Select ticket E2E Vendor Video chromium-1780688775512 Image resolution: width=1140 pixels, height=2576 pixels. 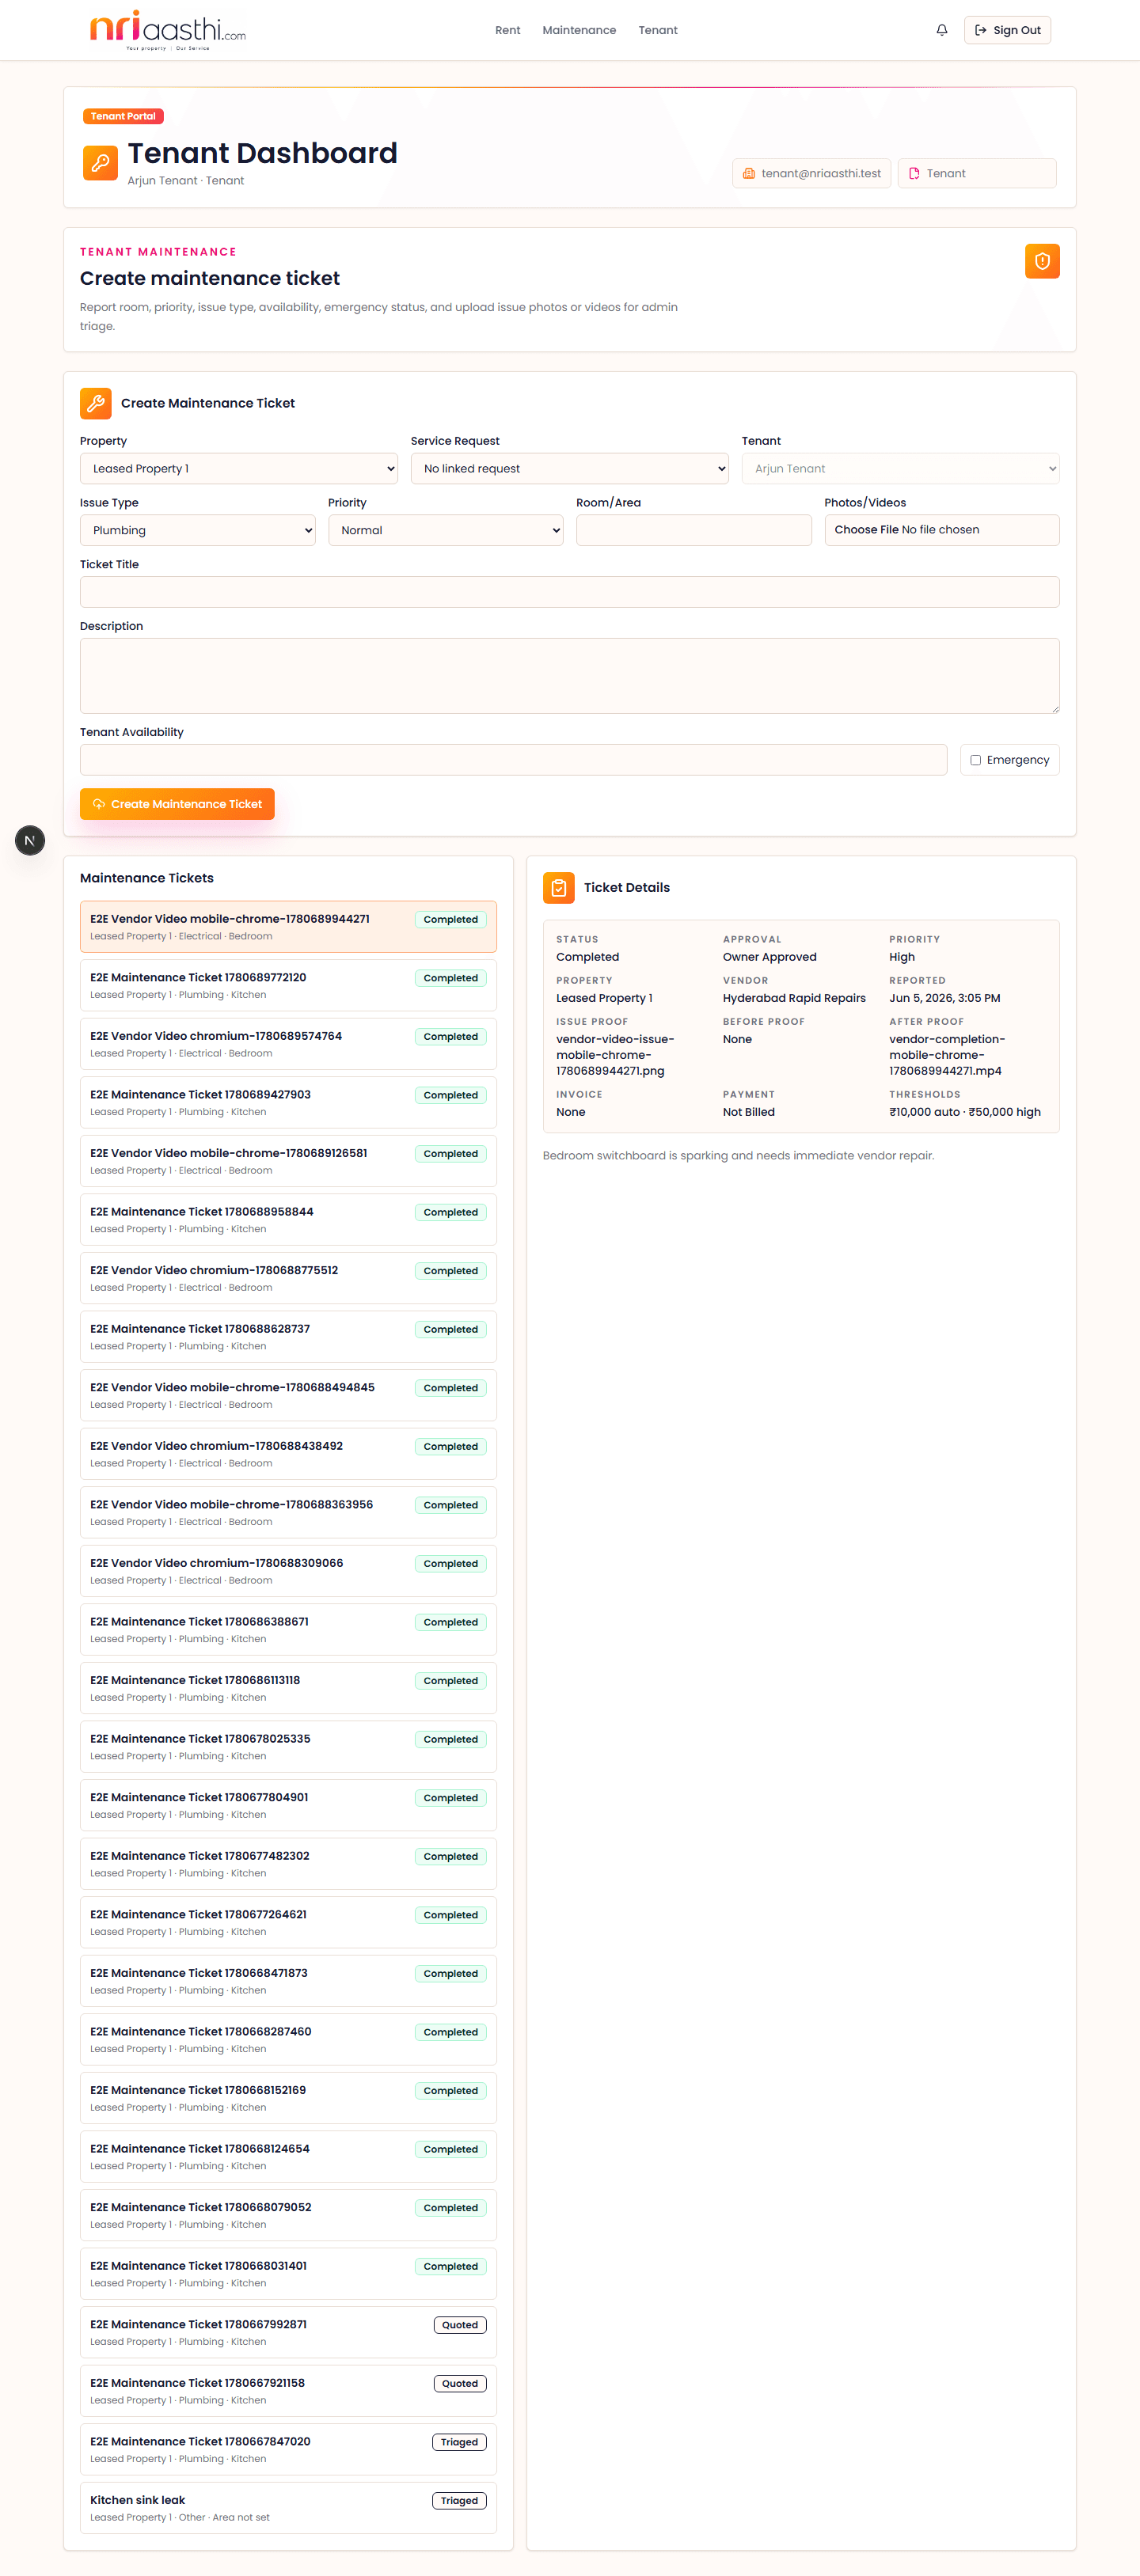288,1278
